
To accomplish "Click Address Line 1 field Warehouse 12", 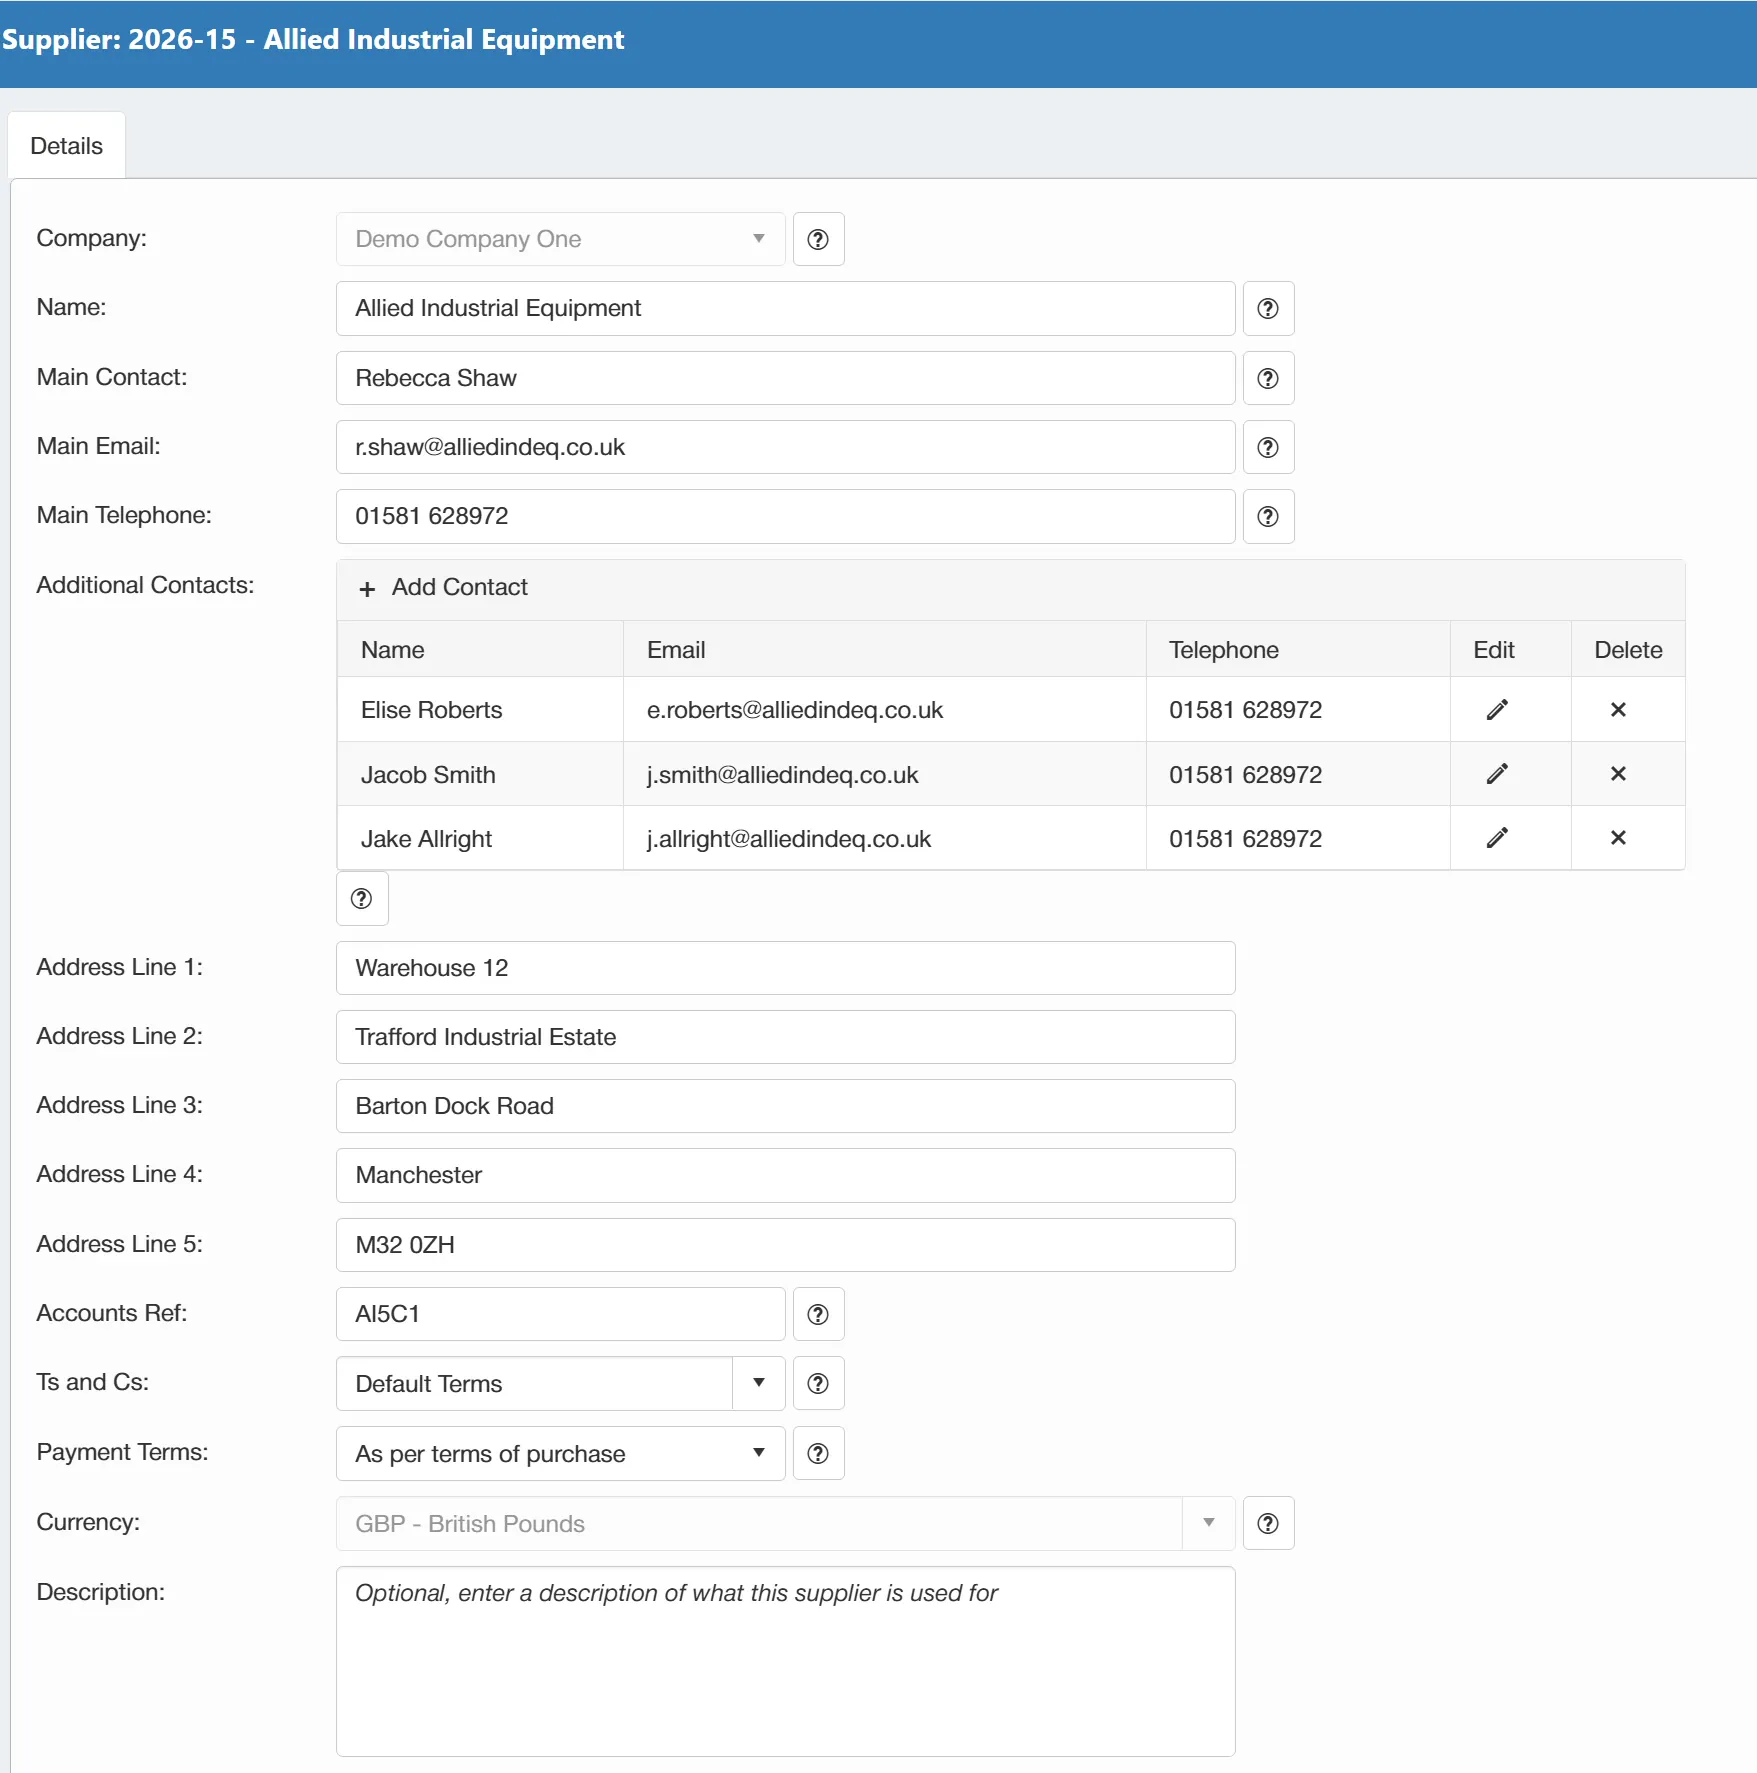I will (786, 968).
